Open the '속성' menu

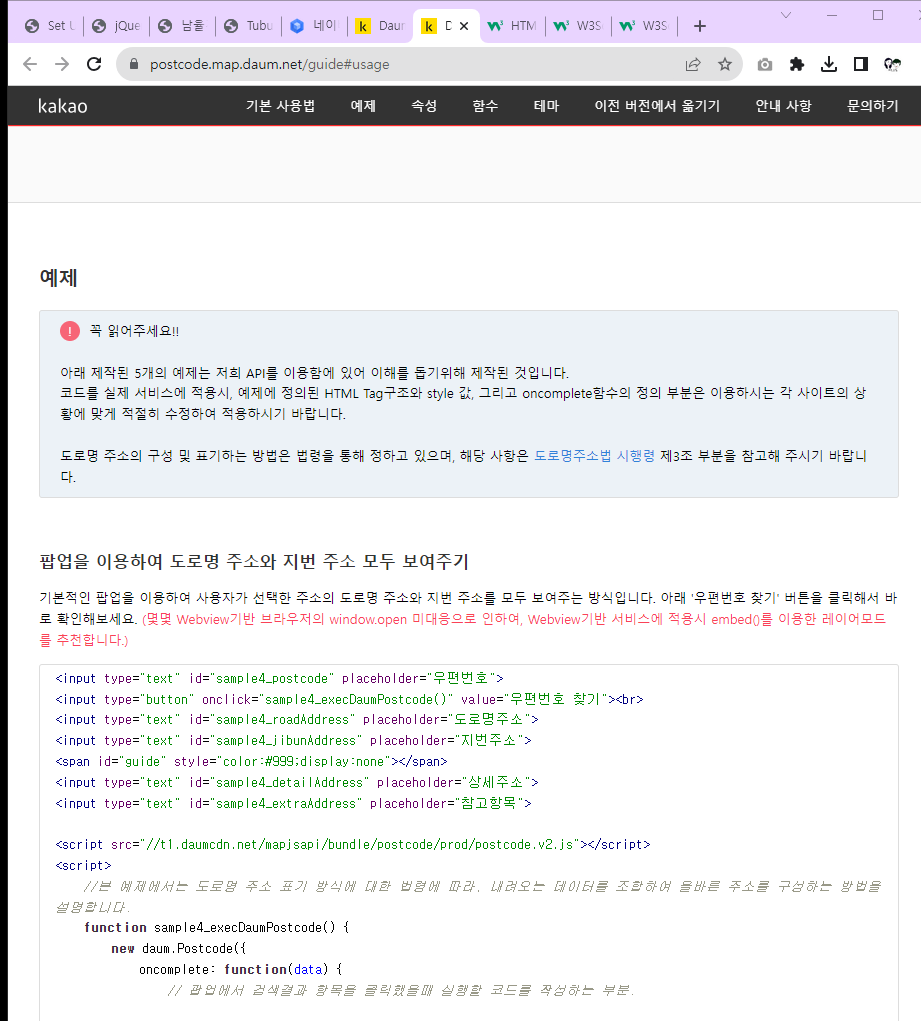(424, 105)
